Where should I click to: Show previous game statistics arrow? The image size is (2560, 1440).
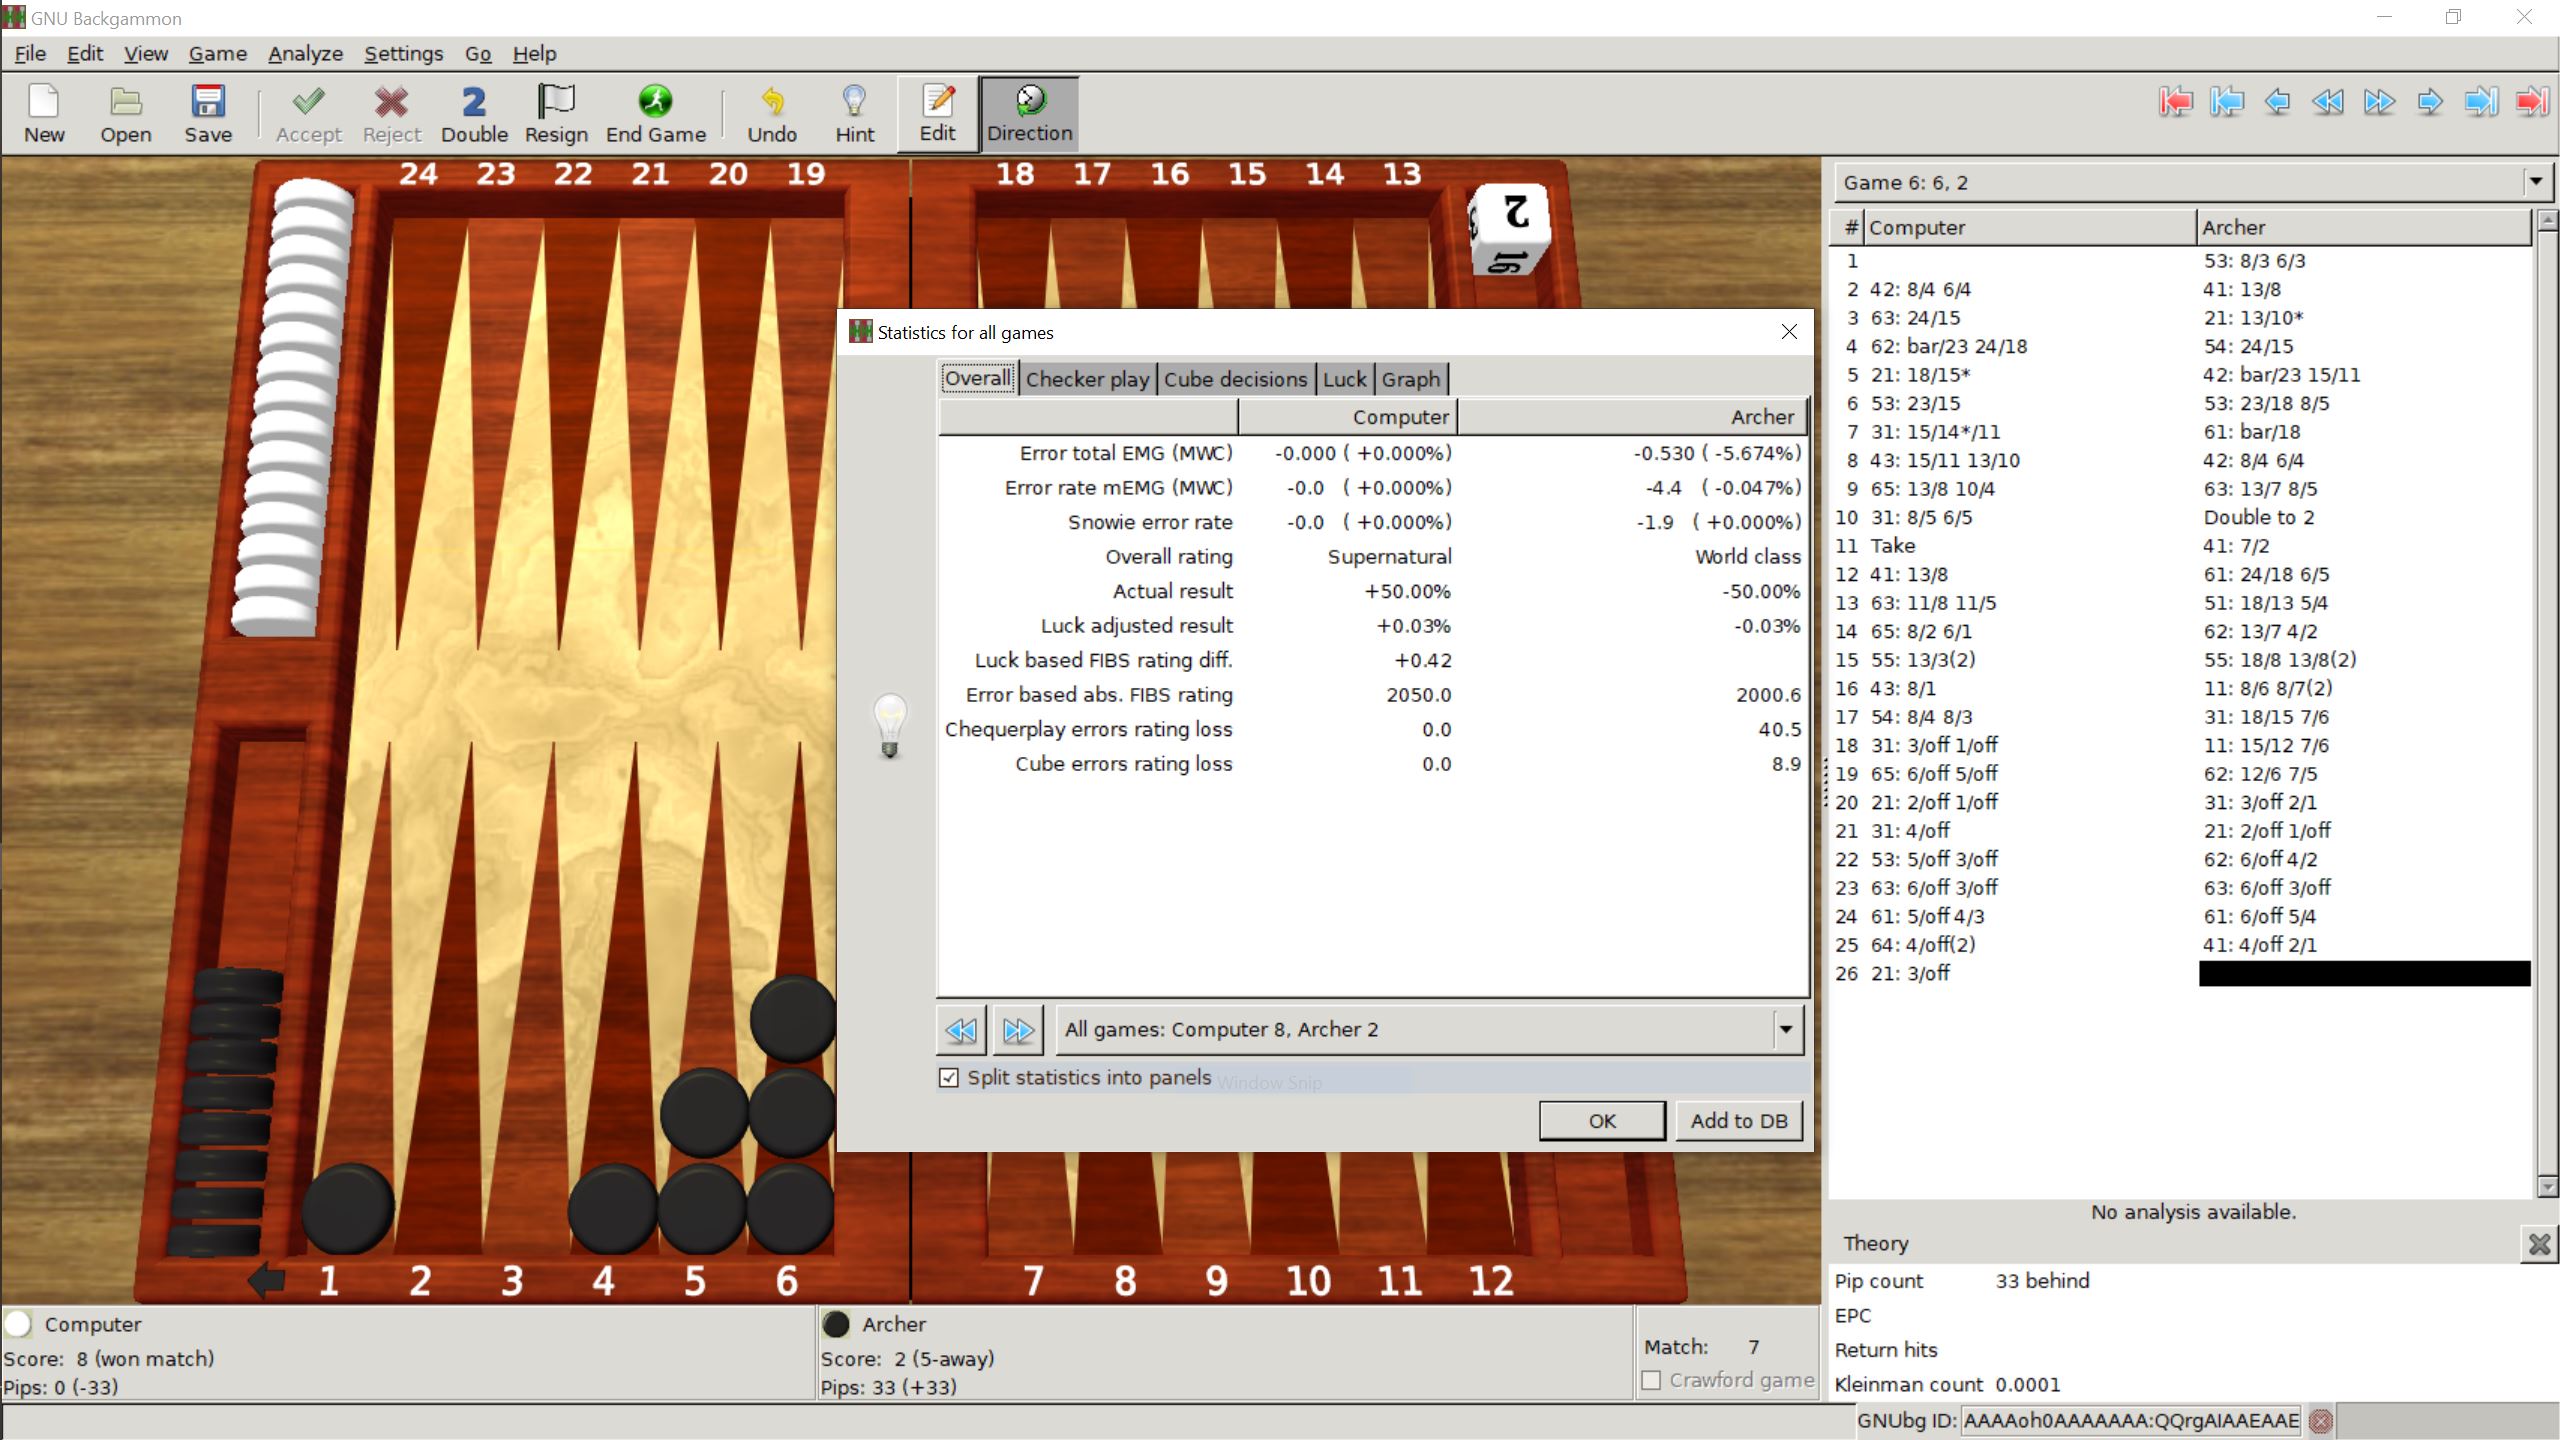(961, 1030)
